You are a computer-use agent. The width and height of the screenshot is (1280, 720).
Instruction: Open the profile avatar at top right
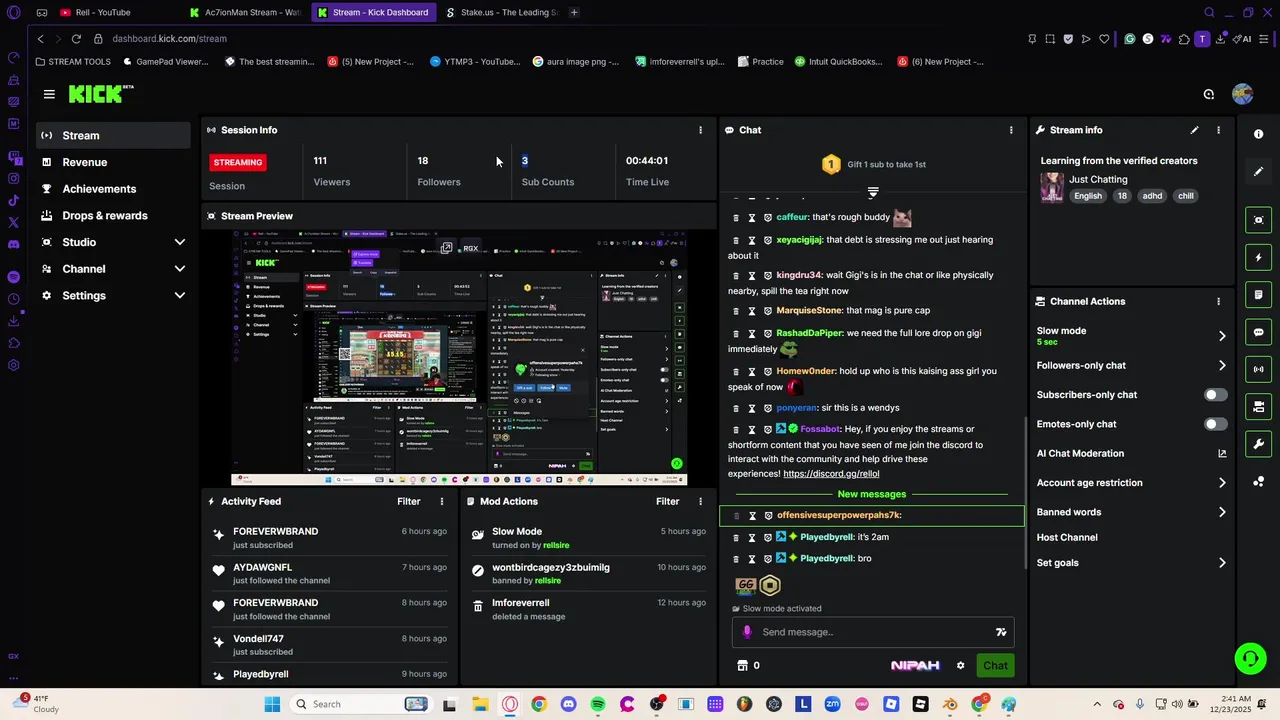[x=1243, y=94]
